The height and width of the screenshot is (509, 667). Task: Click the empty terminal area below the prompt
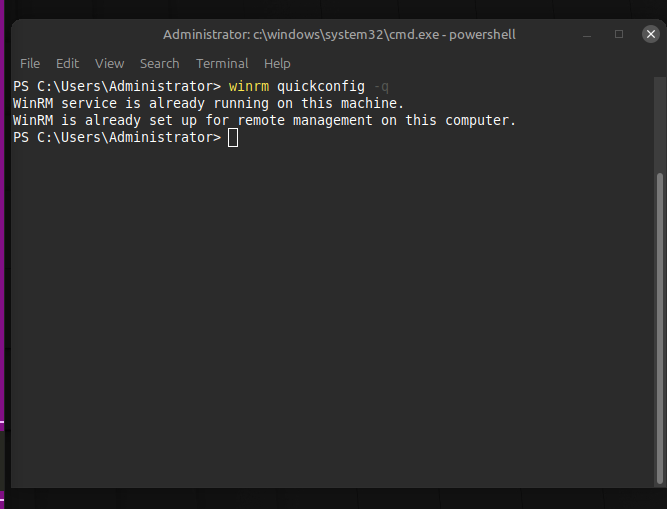point(330,320)
